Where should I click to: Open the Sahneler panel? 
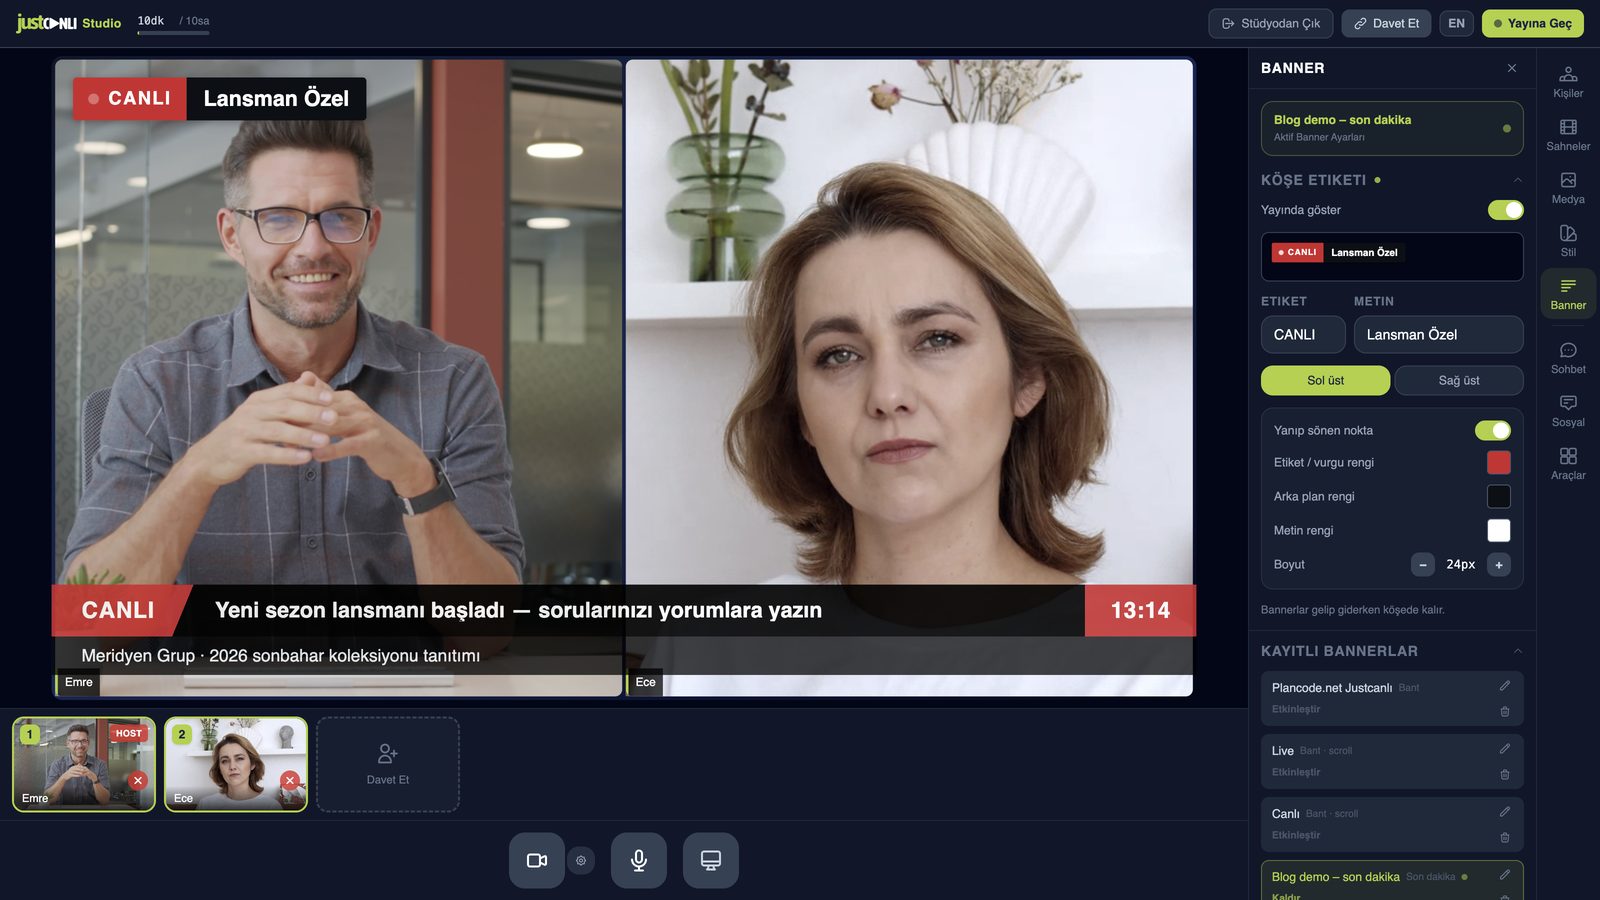(1568, 135)
